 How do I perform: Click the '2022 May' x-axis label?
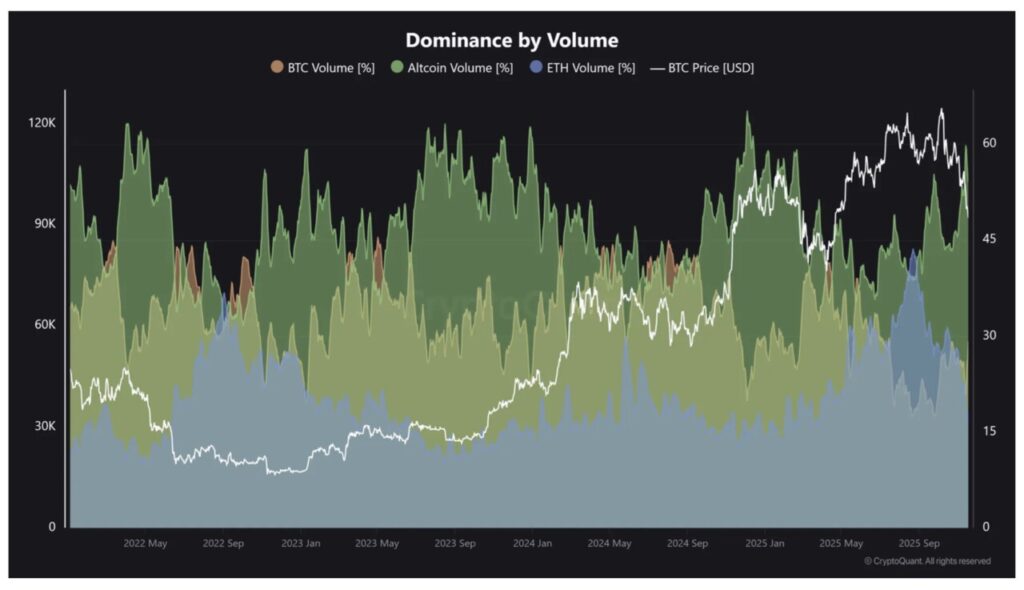point(145,544)
